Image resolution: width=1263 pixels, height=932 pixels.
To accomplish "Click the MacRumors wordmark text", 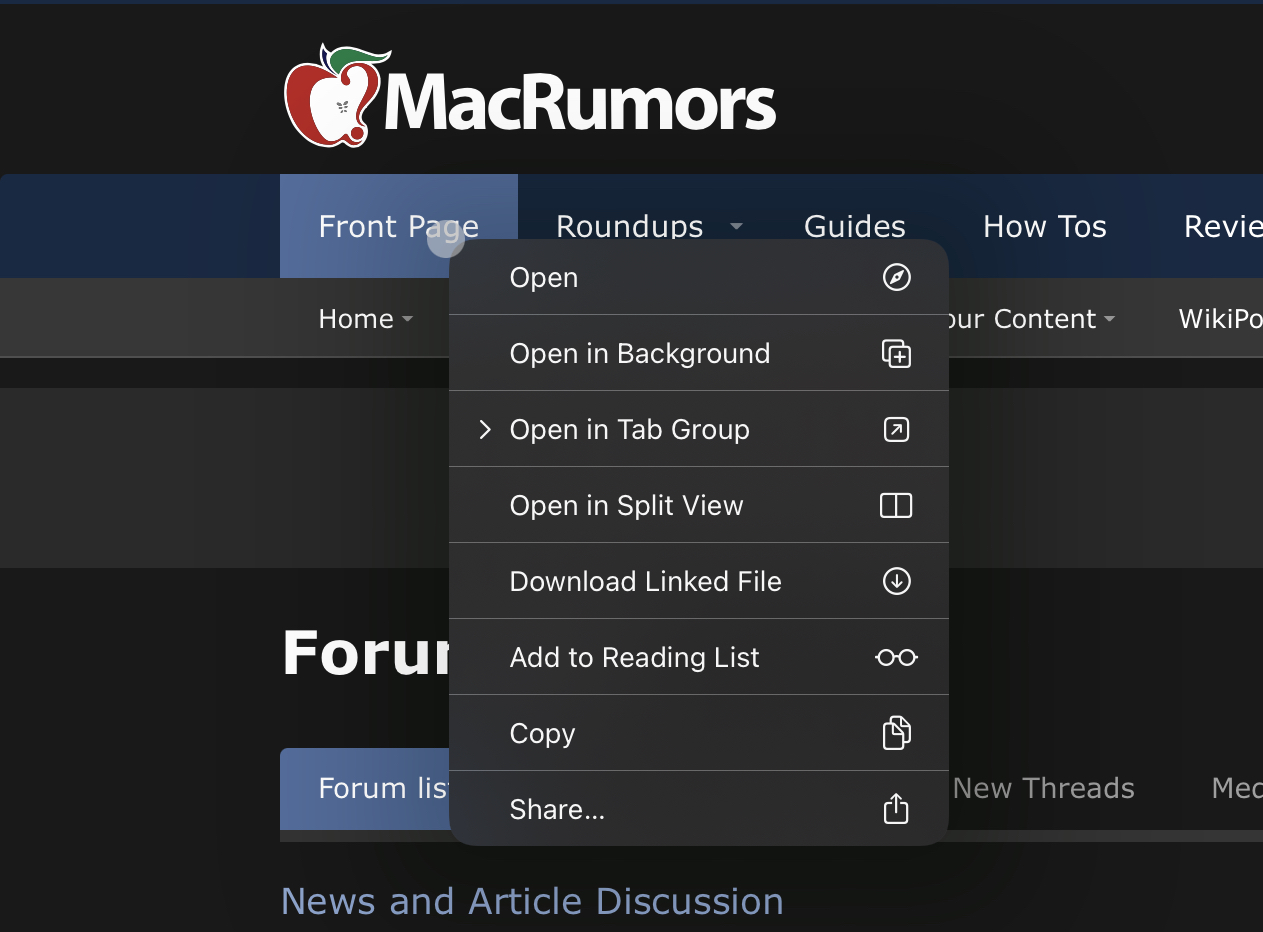I will click(581, 100).
